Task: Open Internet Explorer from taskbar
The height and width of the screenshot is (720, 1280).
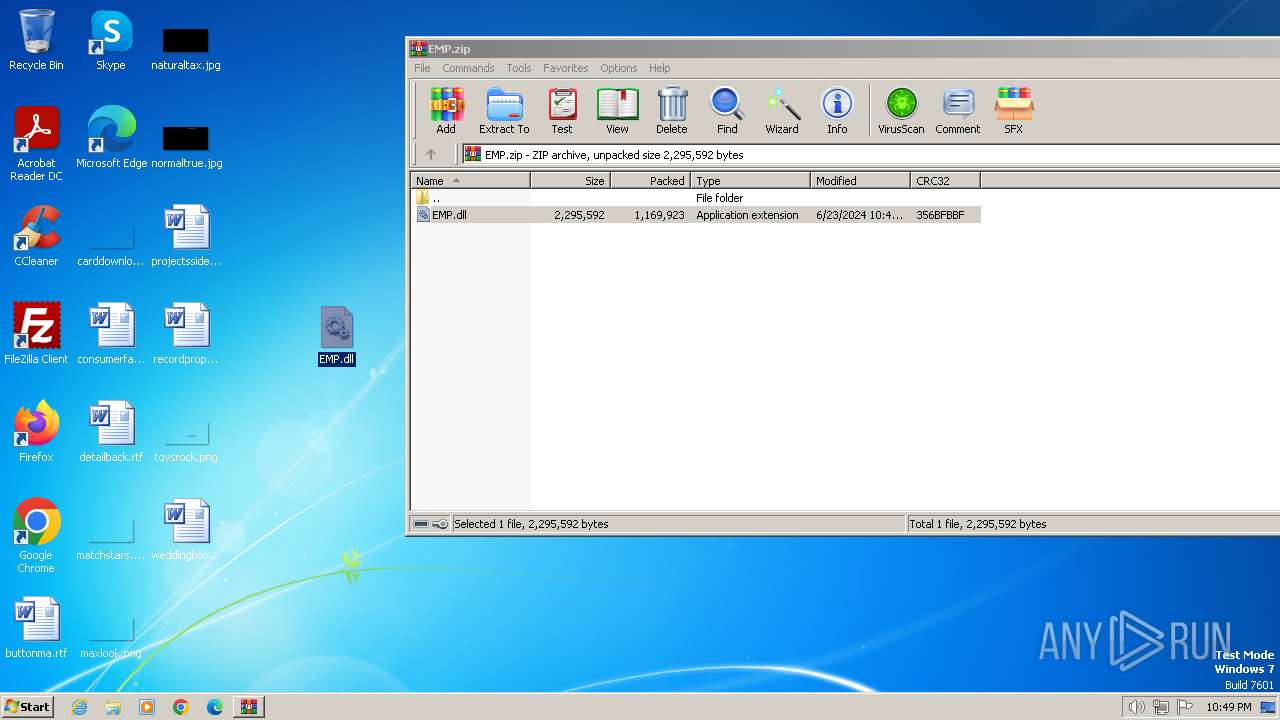Action: pos(79,707)
